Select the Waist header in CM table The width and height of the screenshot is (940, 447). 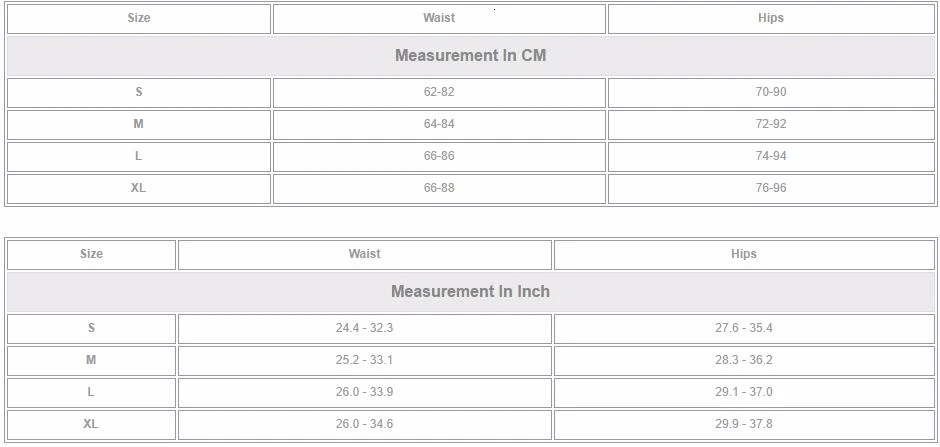coord(439,19)
